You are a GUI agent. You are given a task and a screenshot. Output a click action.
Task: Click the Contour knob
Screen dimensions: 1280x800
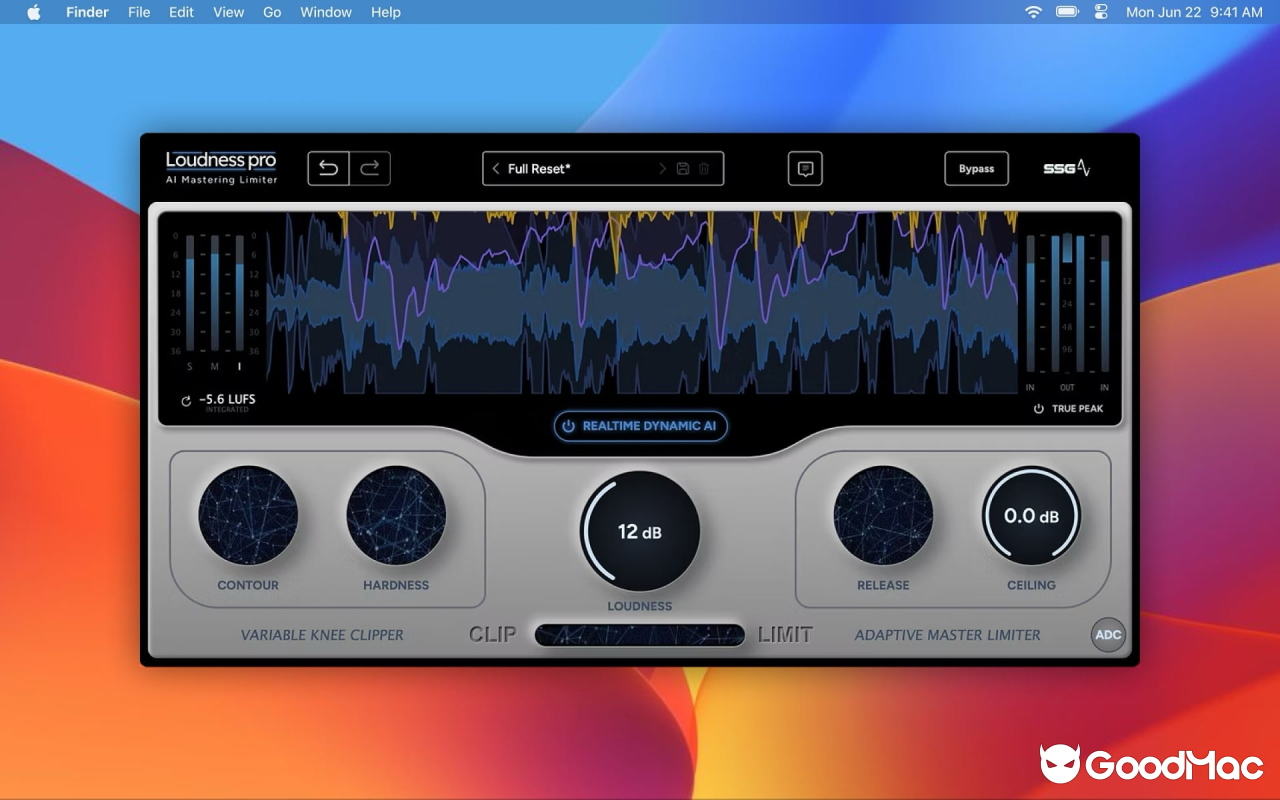click(248, 515)
